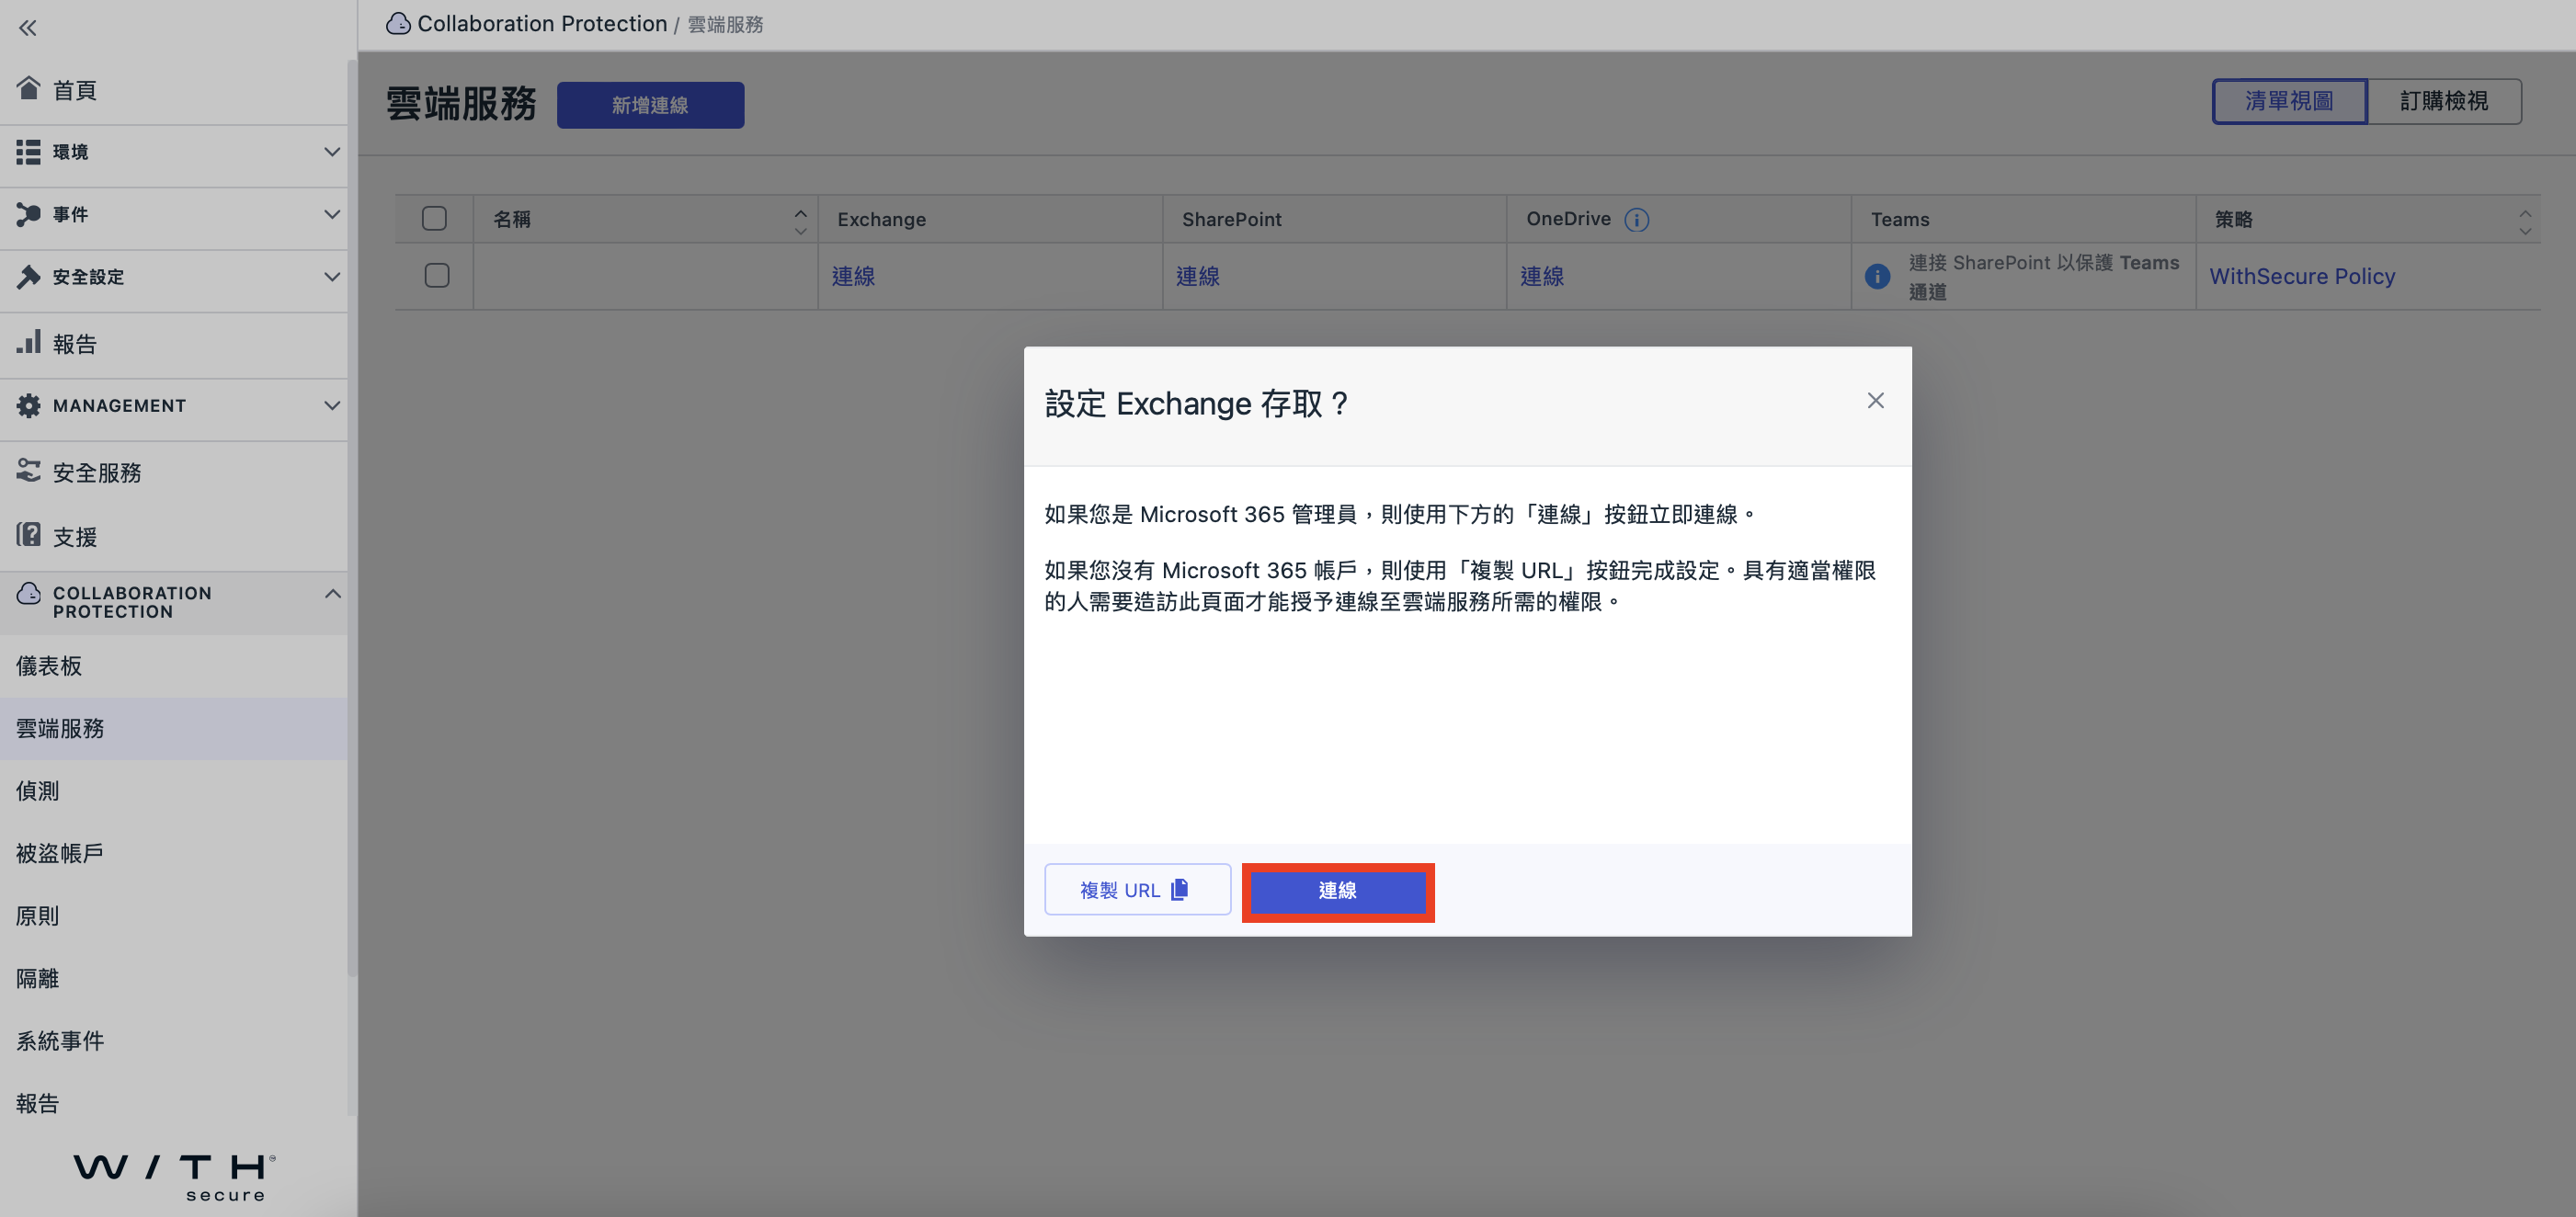Tick the select-all checkbox in the table header
The image size is (2576, 1217).
click(434, 219)
